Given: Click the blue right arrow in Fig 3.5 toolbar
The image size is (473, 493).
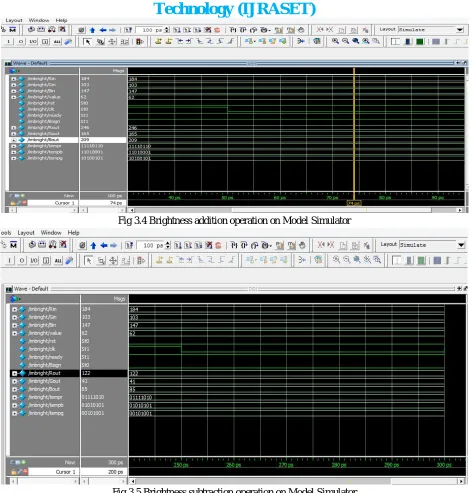Looking at the screenshot, I should tap(114, 246).
